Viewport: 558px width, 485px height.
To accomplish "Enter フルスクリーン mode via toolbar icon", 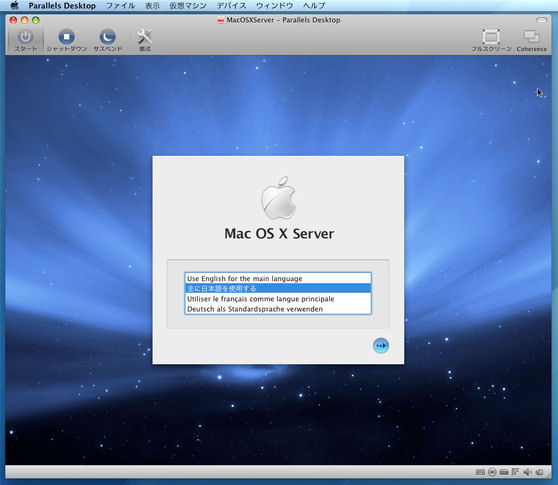I will [491, 37].
